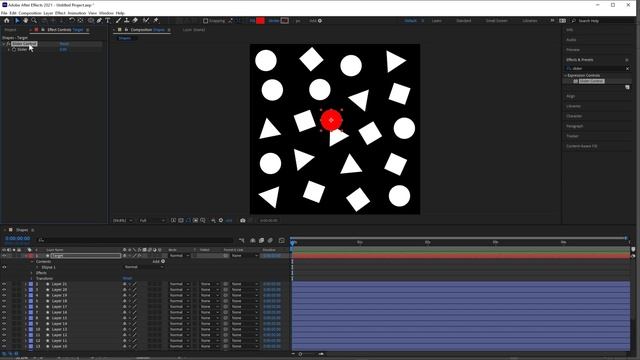Click Add circle button beside Contents
Screen dimensions: 640x360
click(163, 261)
